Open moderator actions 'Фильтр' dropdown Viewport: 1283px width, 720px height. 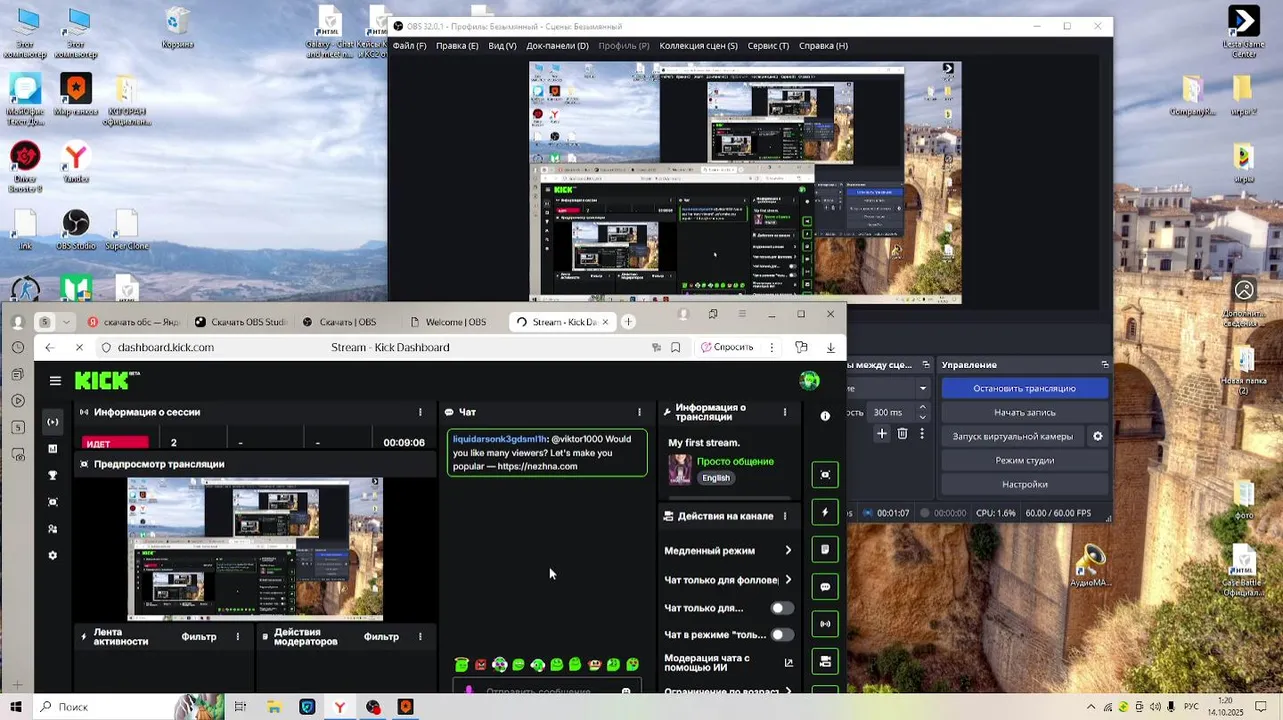coord(381,637)
